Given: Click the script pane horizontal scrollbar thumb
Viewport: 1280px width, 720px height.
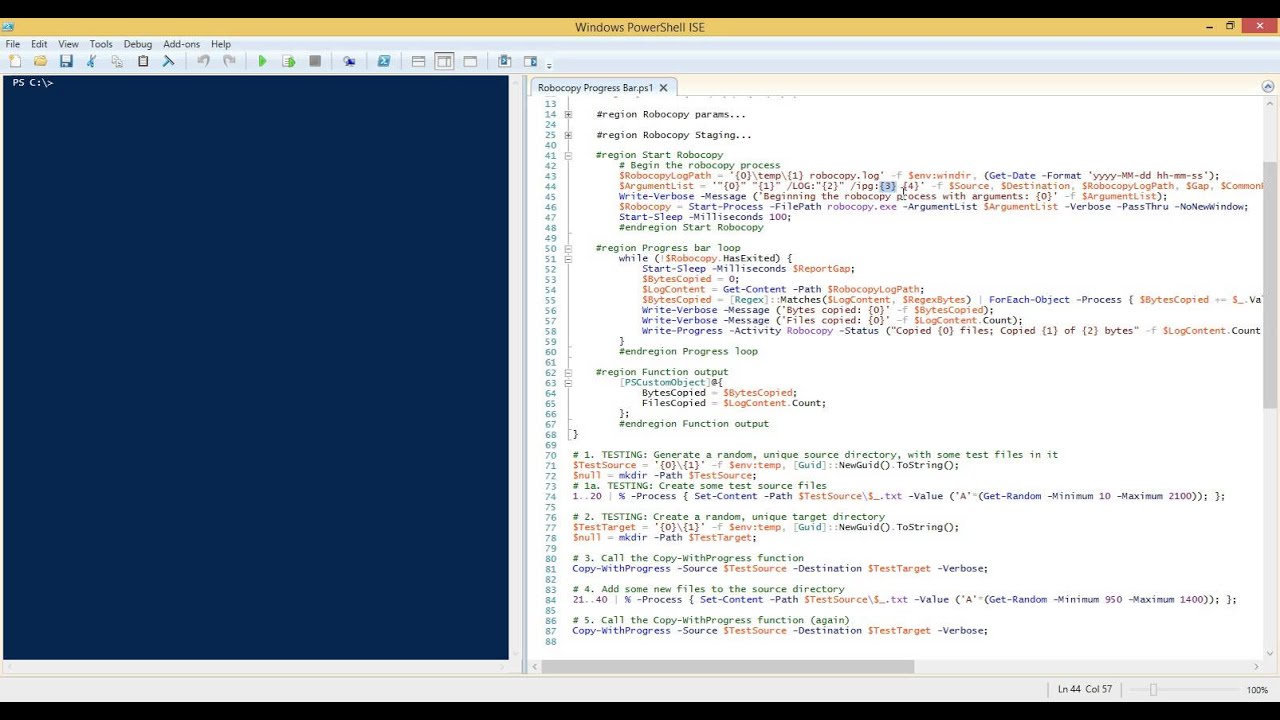Looking at the screenshot, I should [x=728, y=666].
